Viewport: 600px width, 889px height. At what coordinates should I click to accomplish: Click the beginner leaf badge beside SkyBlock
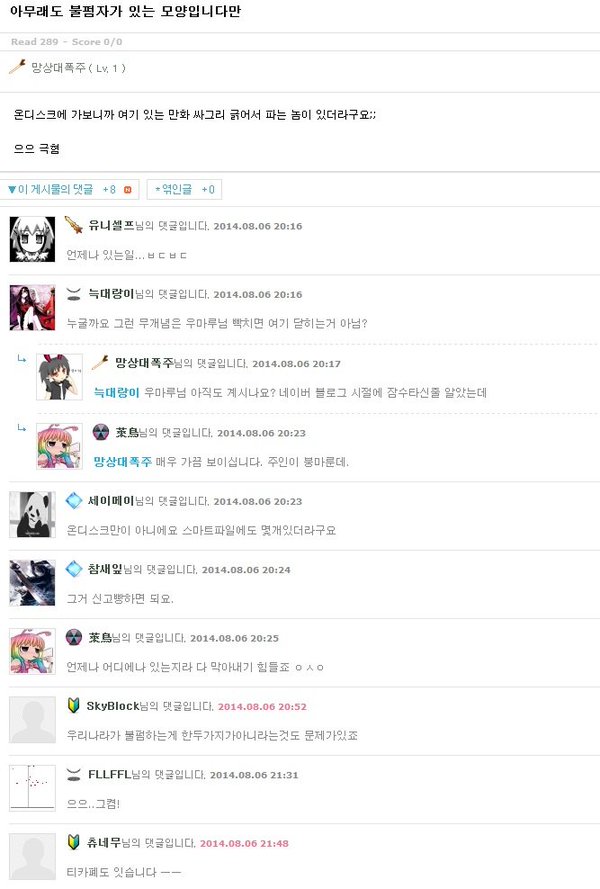pyautogui.click(x=73, y=705)
